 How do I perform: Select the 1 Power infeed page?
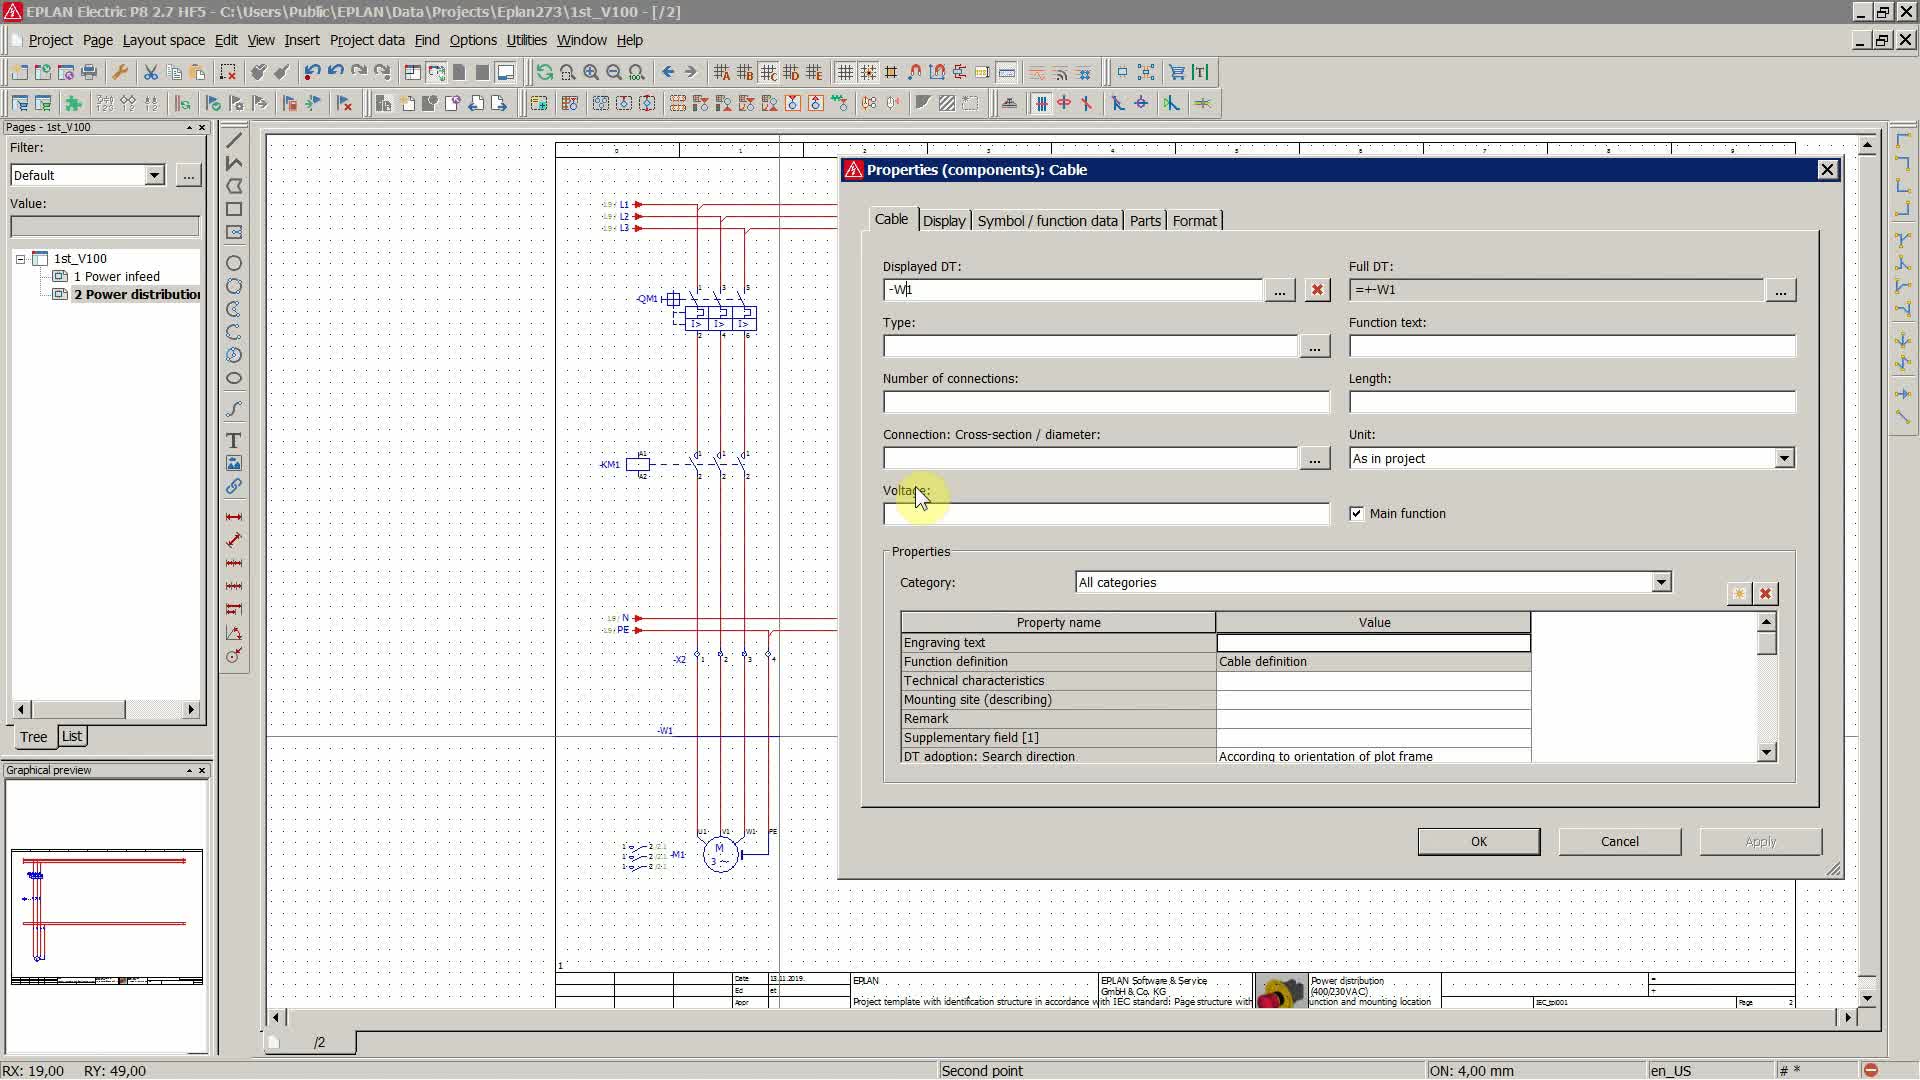(116, 277)
